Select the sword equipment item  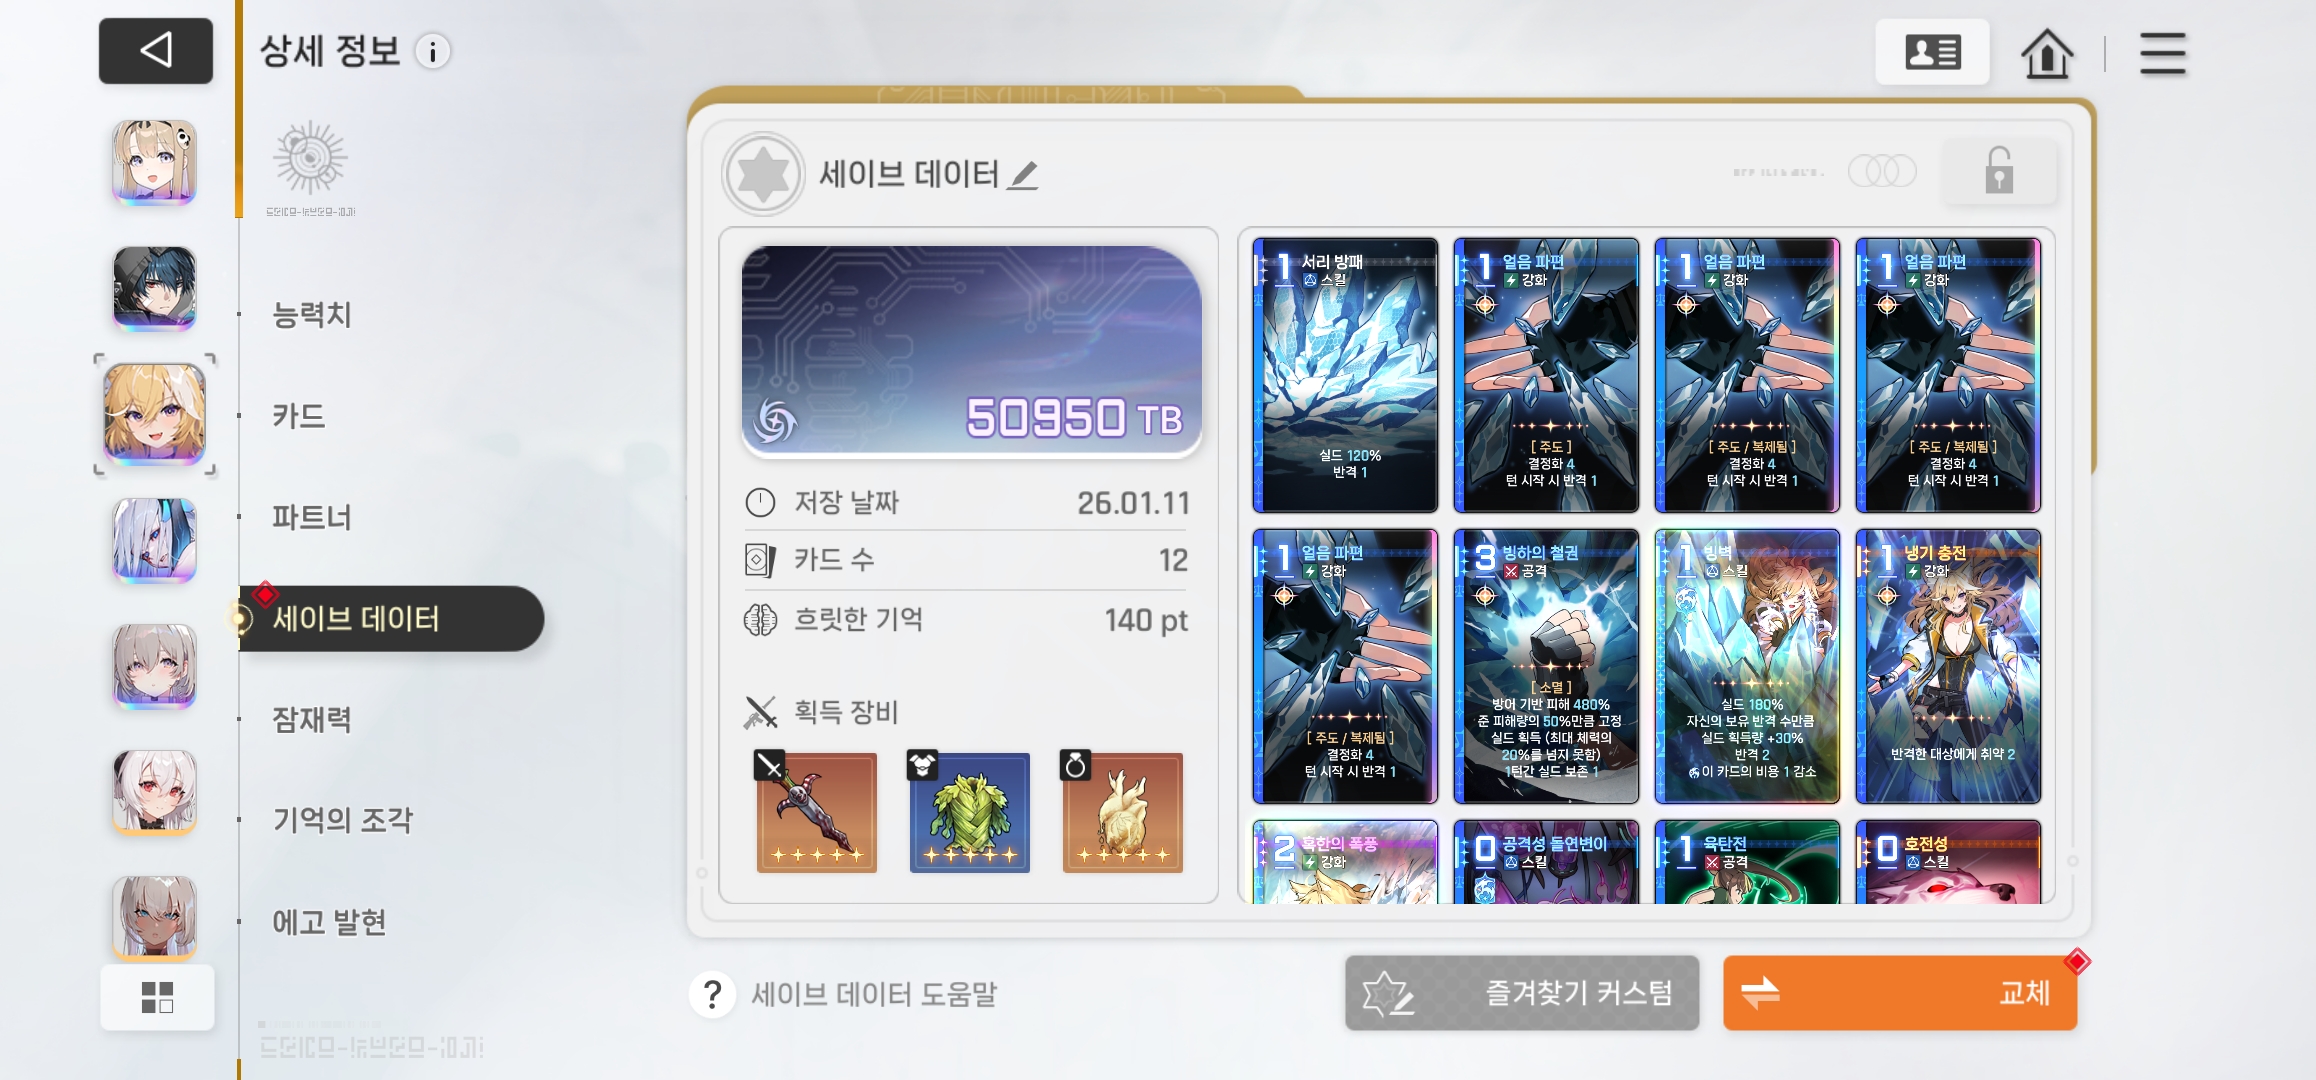pos(816,812)
